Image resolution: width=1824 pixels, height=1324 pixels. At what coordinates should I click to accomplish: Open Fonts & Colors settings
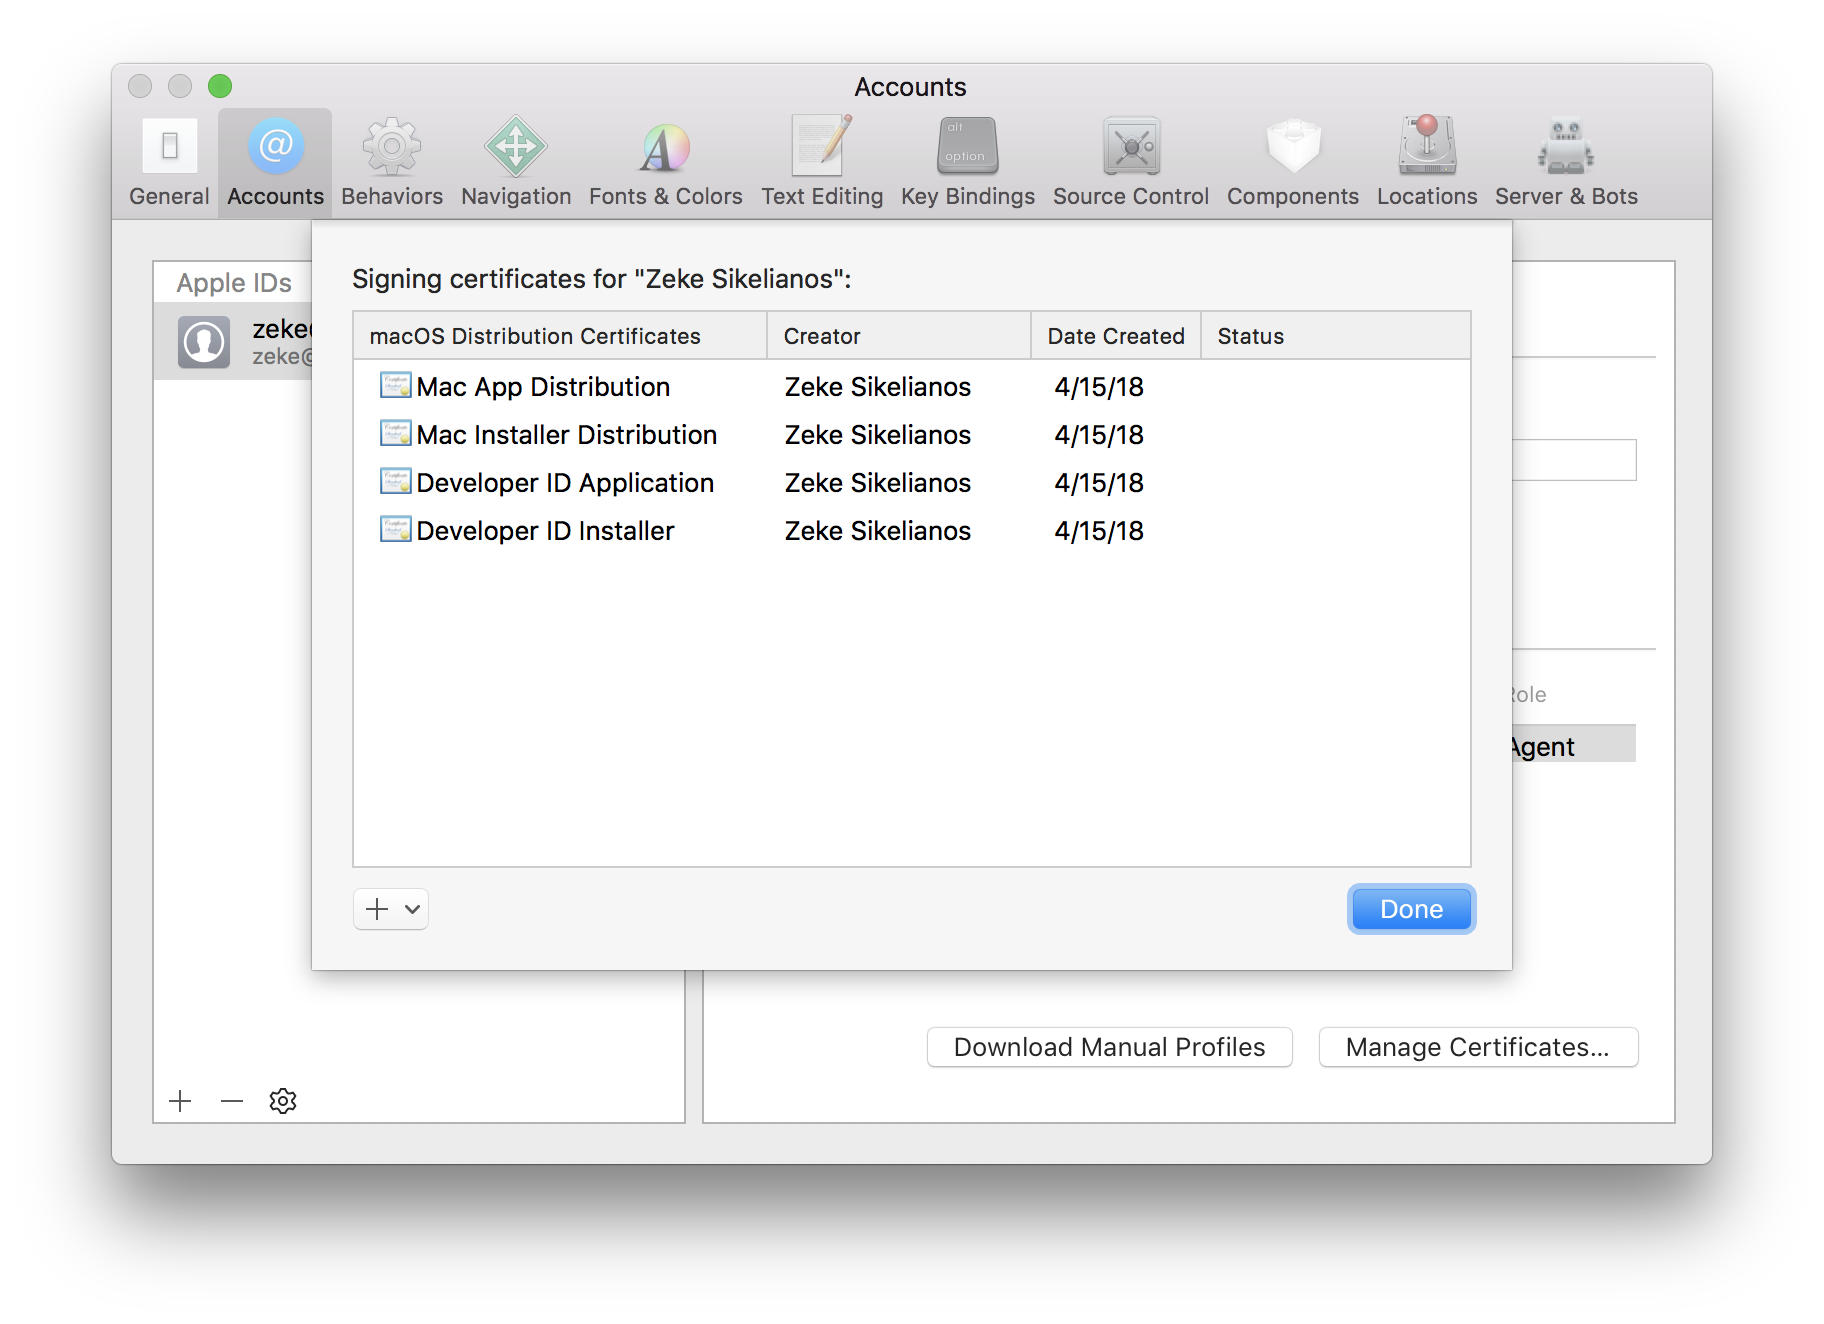664,160
